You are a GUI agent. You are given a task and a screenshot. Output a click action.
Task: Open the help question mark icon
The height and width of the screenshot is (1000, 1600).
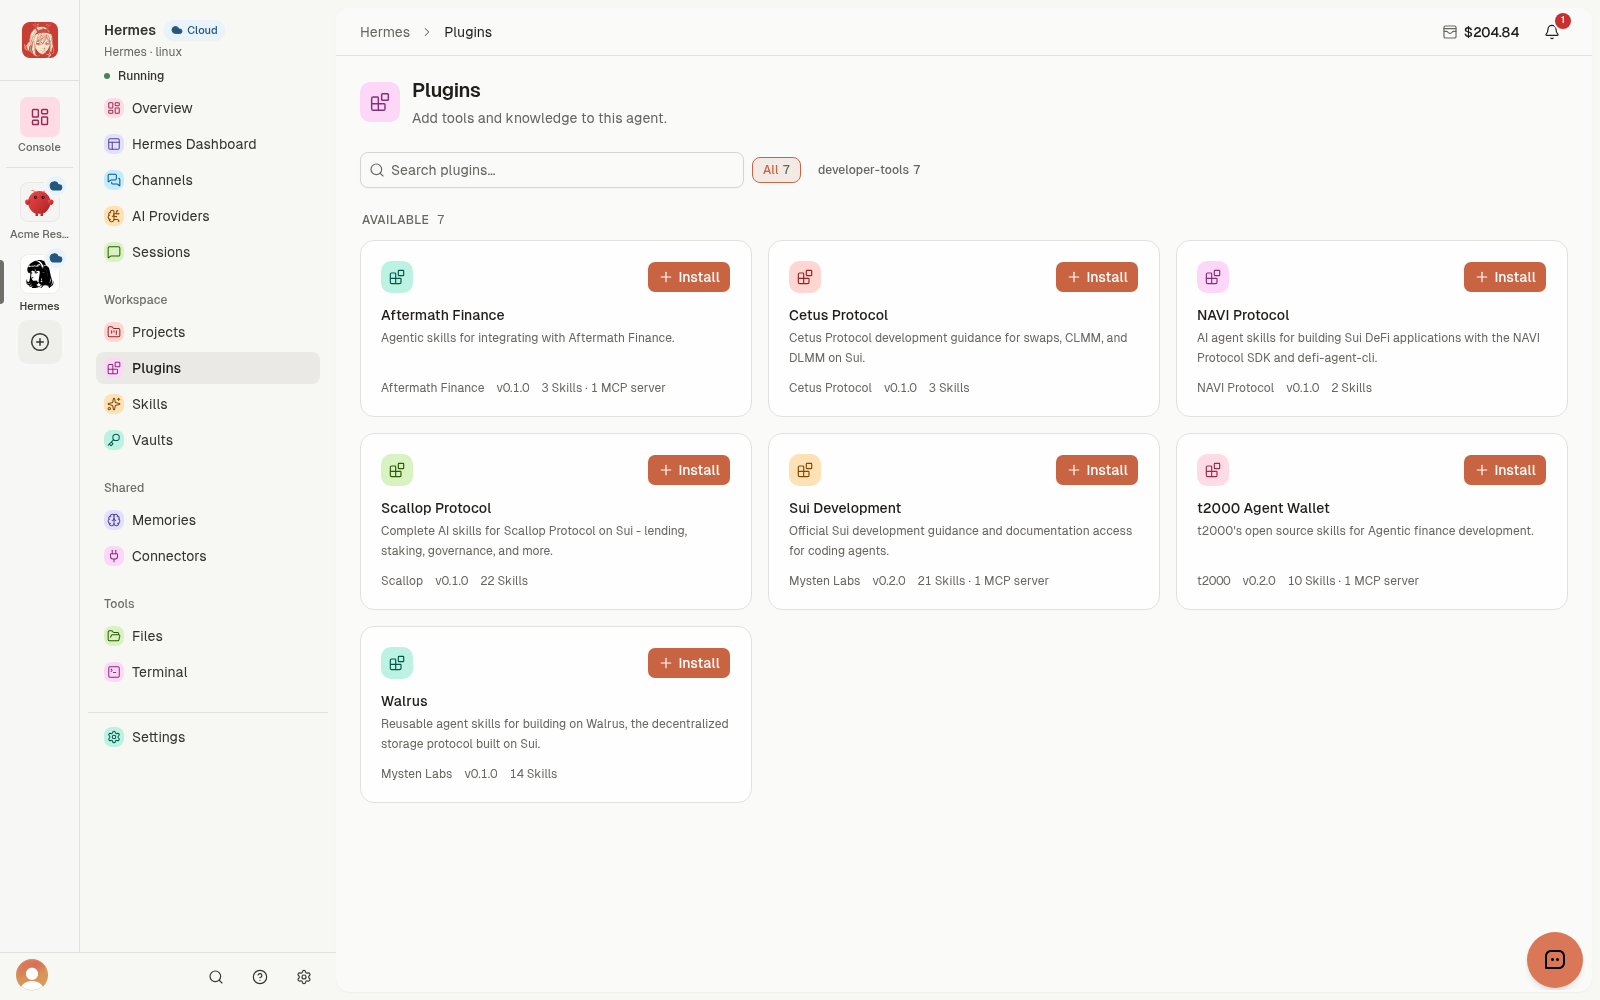coord(260,977)
